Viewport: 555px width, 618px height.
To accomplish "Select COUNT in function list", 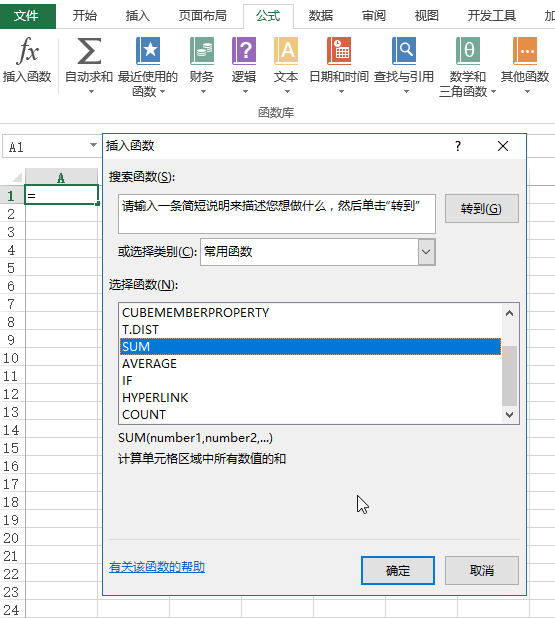I will tap(310, 414).
